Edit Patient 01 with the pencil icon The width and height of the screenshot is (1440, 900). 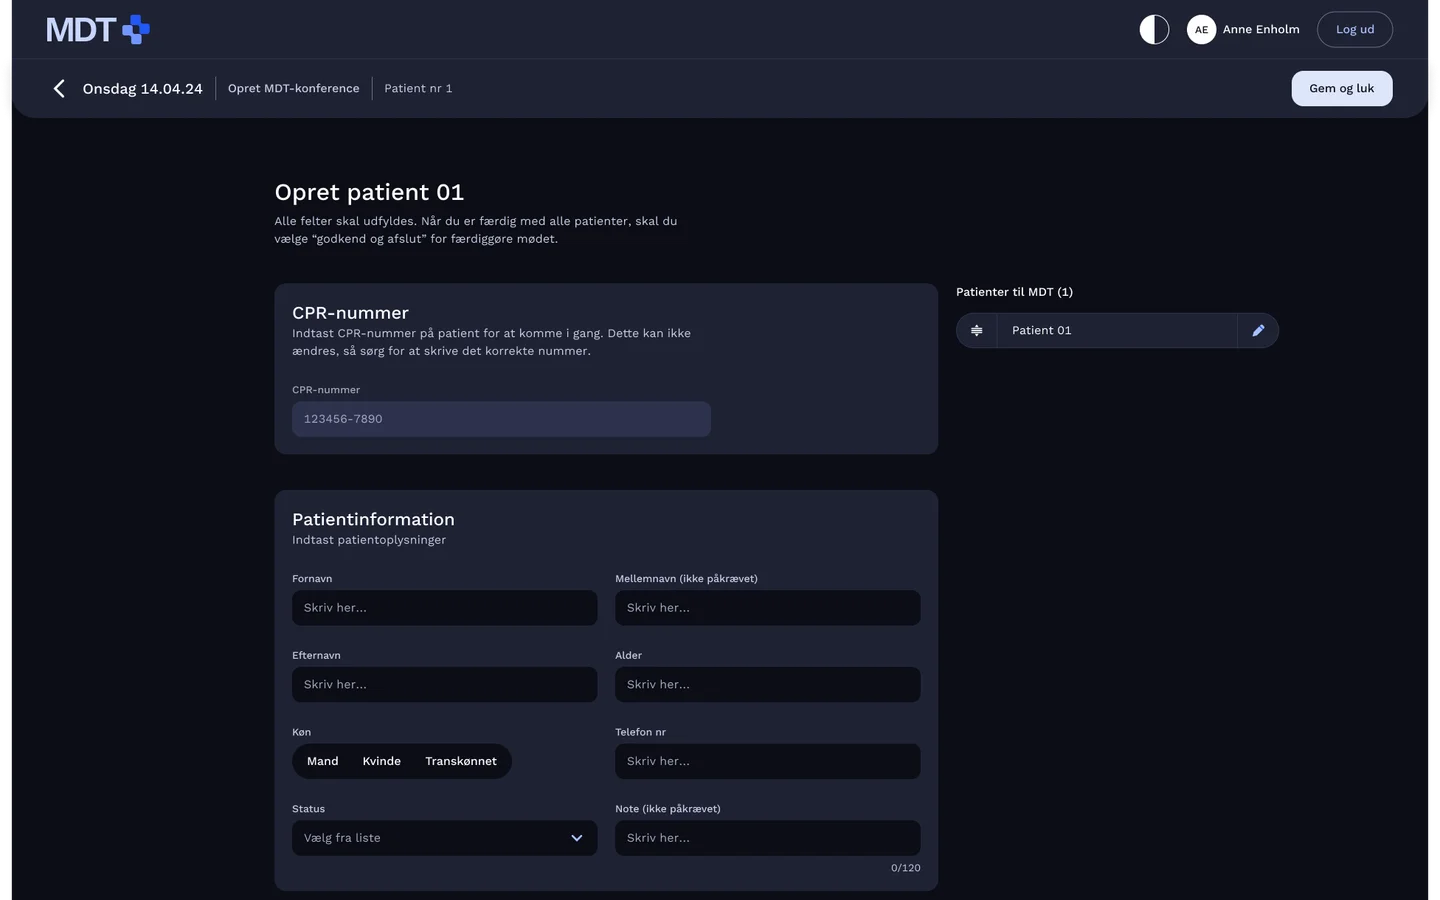coord(1258,331)
